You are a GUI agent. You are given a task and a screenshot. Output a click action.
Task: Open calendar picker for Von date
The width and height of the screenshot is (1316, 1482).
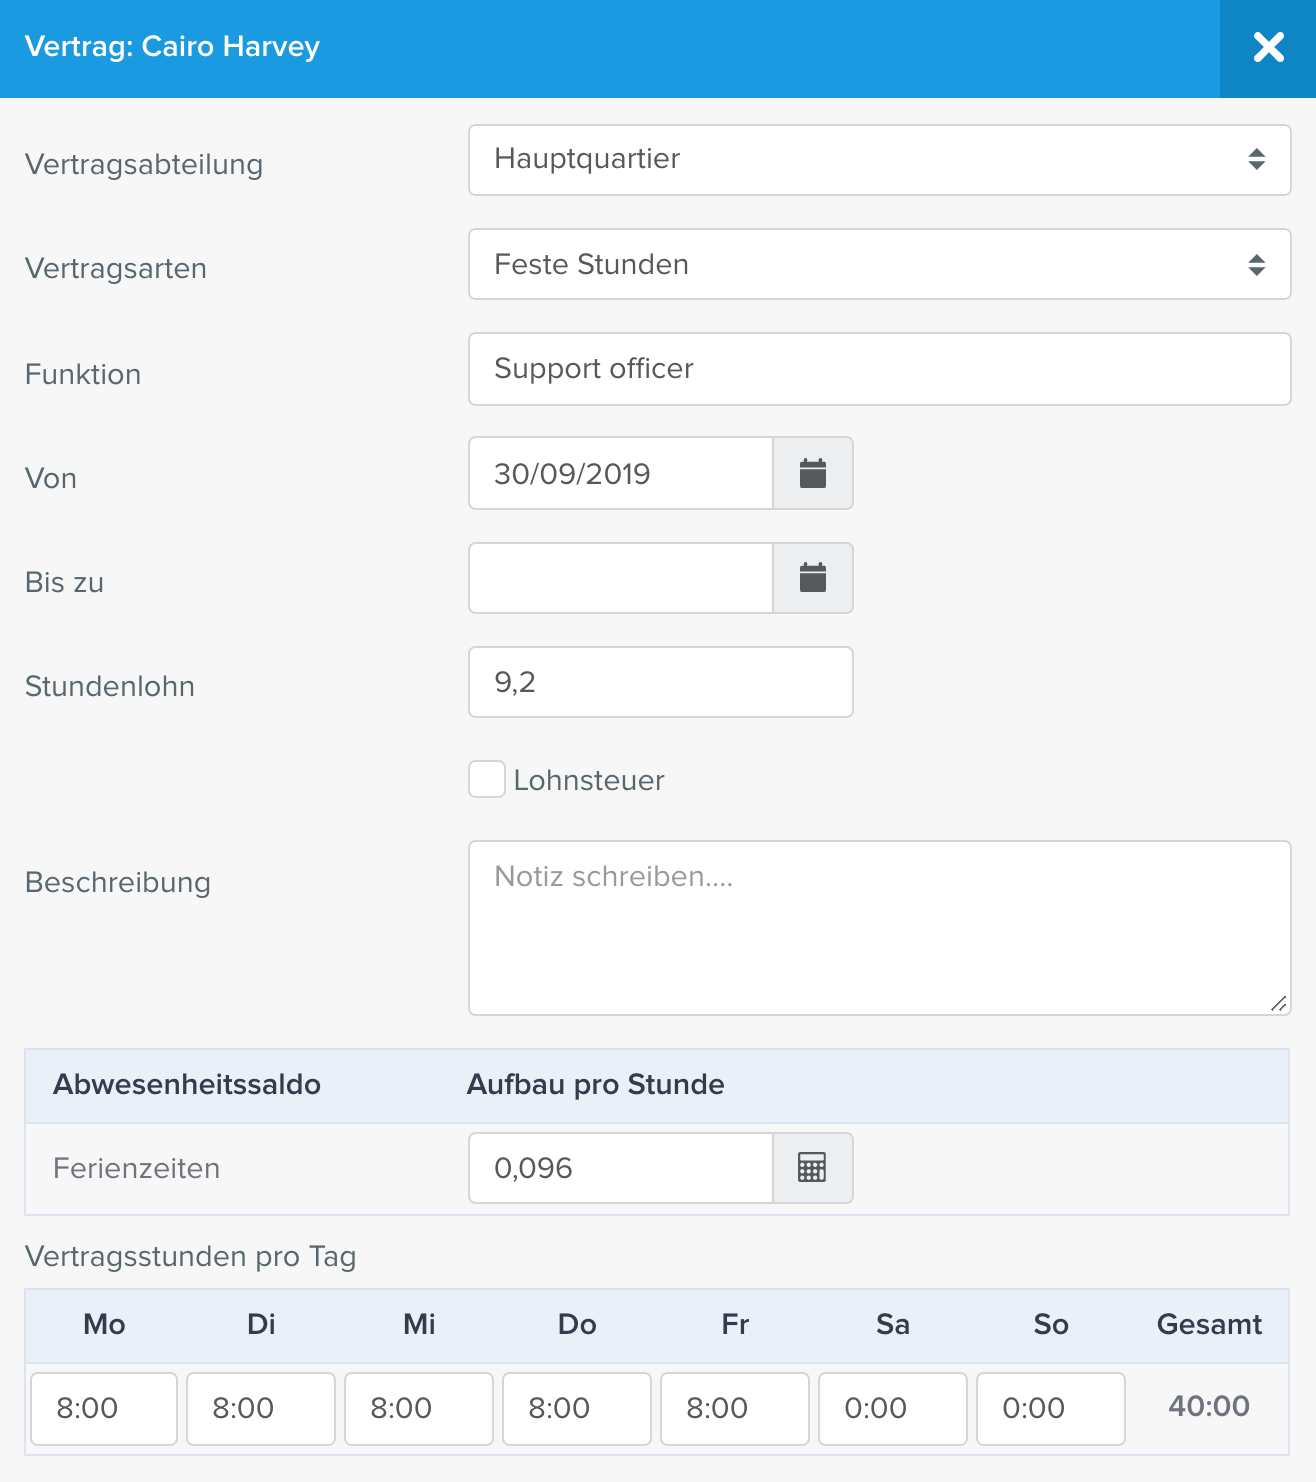click(x=813, y=473)
